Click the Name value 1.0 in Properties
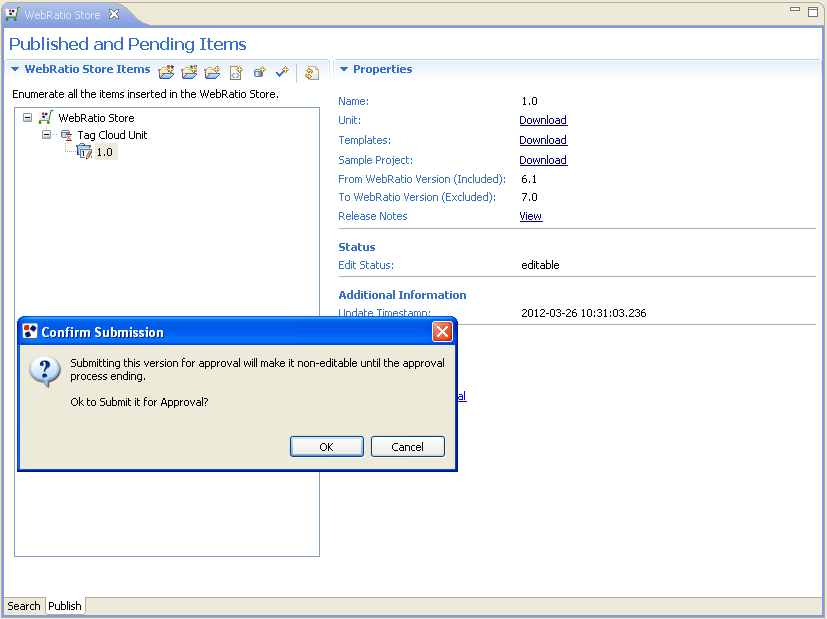Viewport: 827px width, 619px height. (x=530, y=101)
